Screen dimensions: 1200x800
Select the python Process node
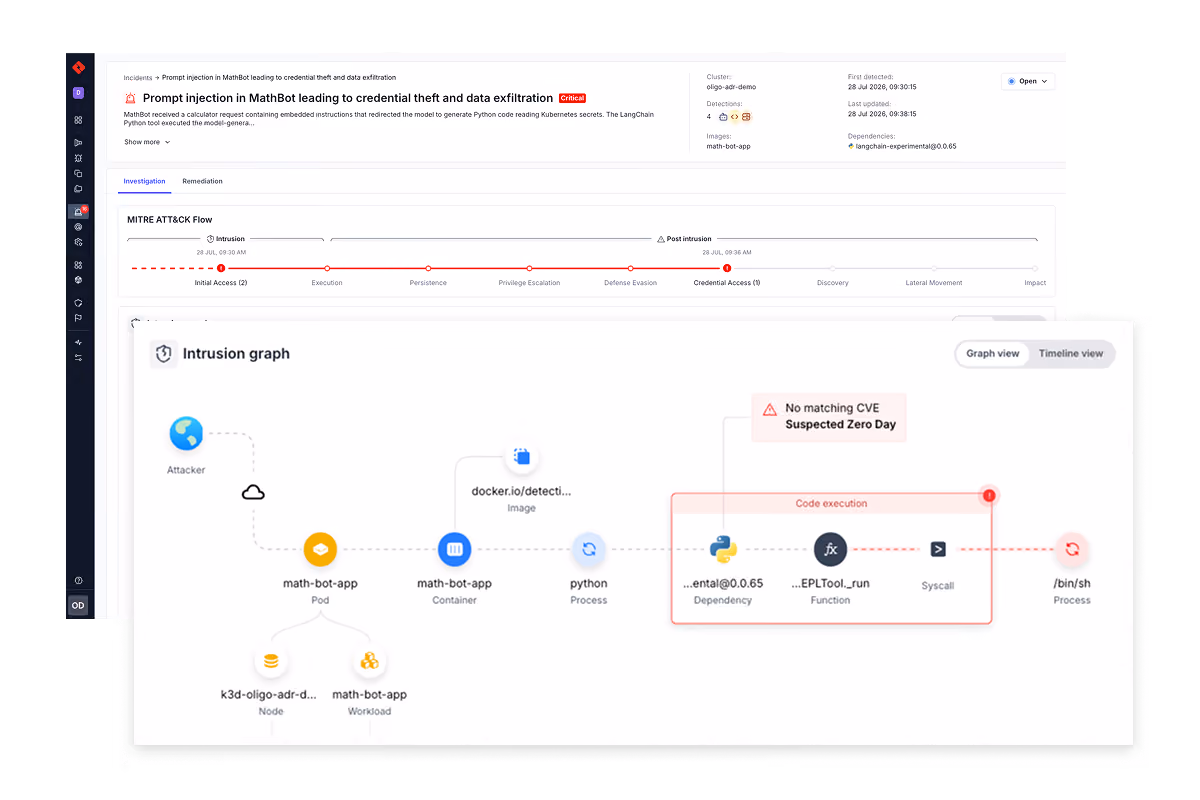tap(588, 549)
